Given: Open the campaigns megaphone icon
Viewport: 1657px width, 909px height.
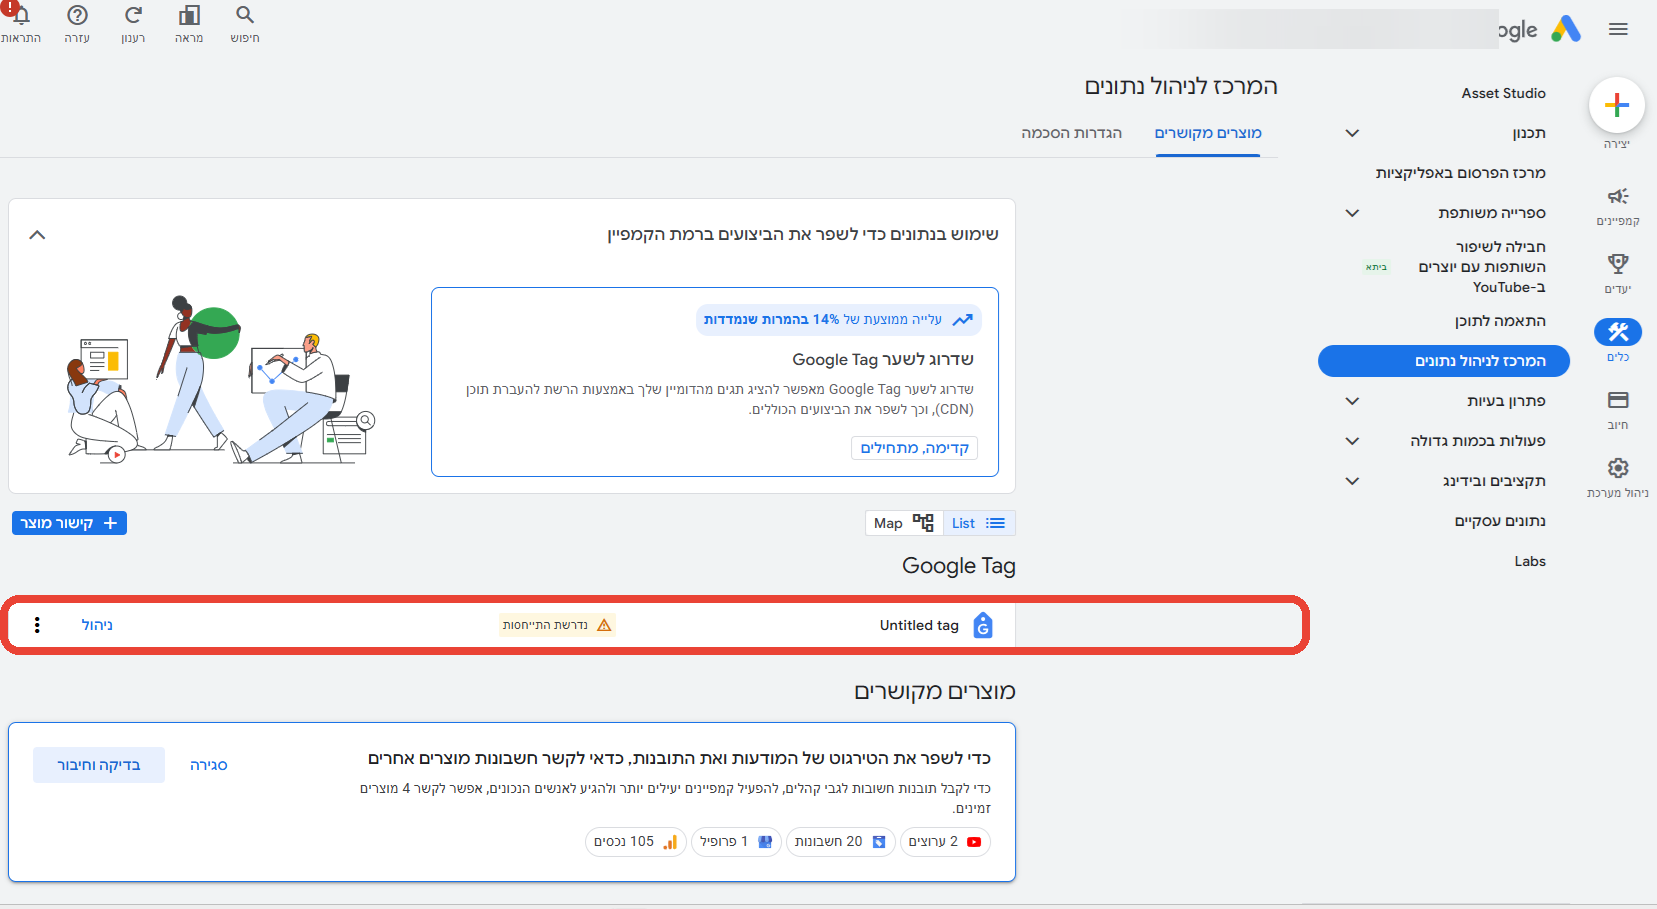Looking at the screenshot, I should [1618, 196].
